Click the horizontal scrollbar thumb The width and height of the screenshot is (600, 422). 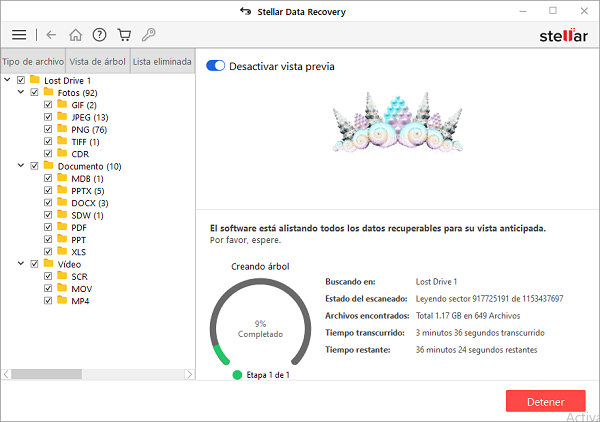coord(46,374)
